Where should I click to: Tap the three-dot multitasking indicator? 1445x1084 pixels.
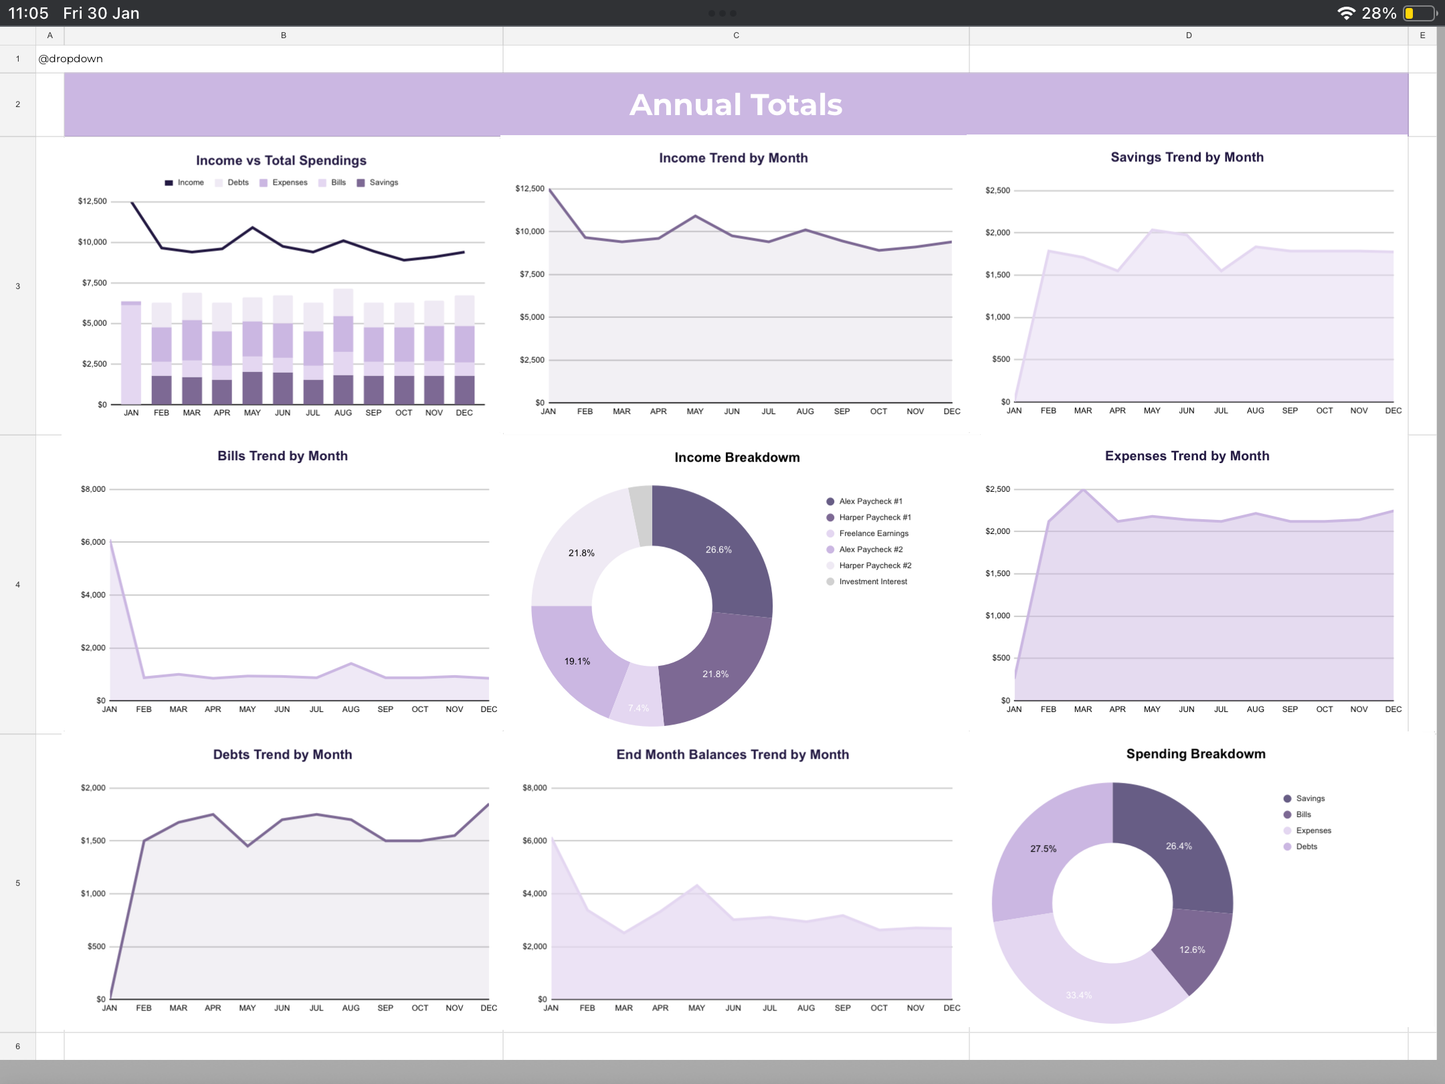click(x=722, y=13)
